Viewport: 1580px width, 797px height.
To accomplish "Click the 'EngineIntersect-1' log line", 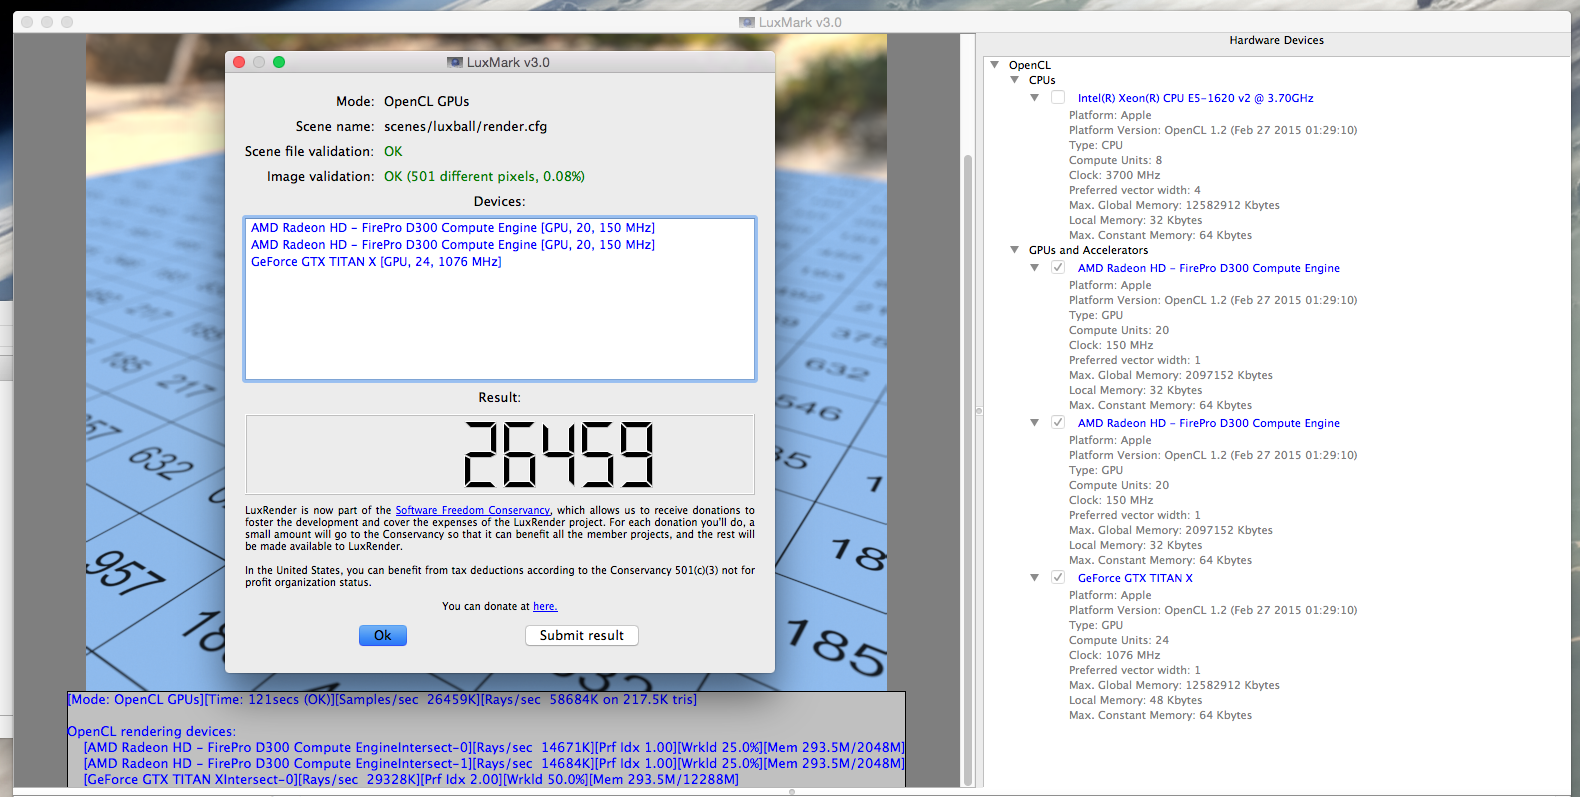I will click(494, 764).
